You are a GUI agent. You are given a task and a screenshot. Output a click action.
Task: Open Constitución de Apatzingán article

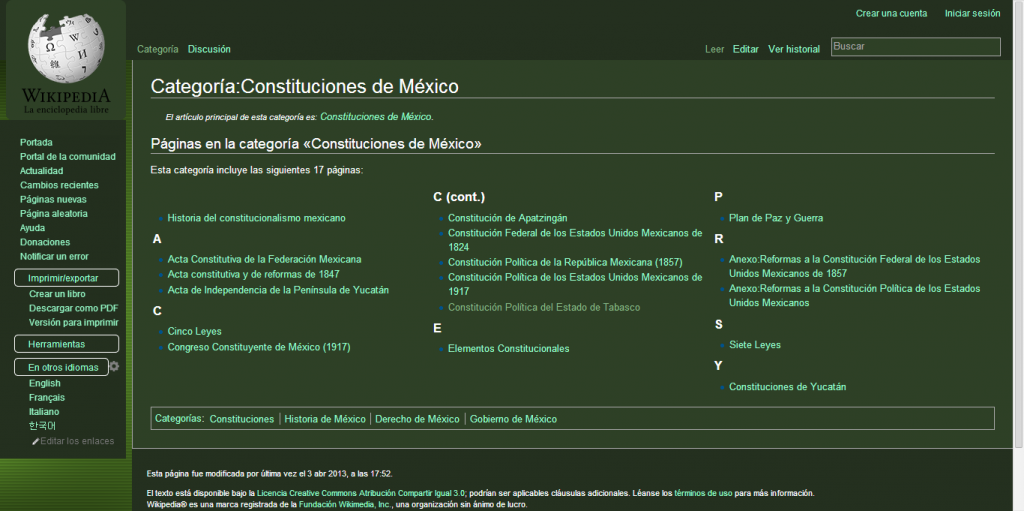pyautogui.click(x=507, y=218)
